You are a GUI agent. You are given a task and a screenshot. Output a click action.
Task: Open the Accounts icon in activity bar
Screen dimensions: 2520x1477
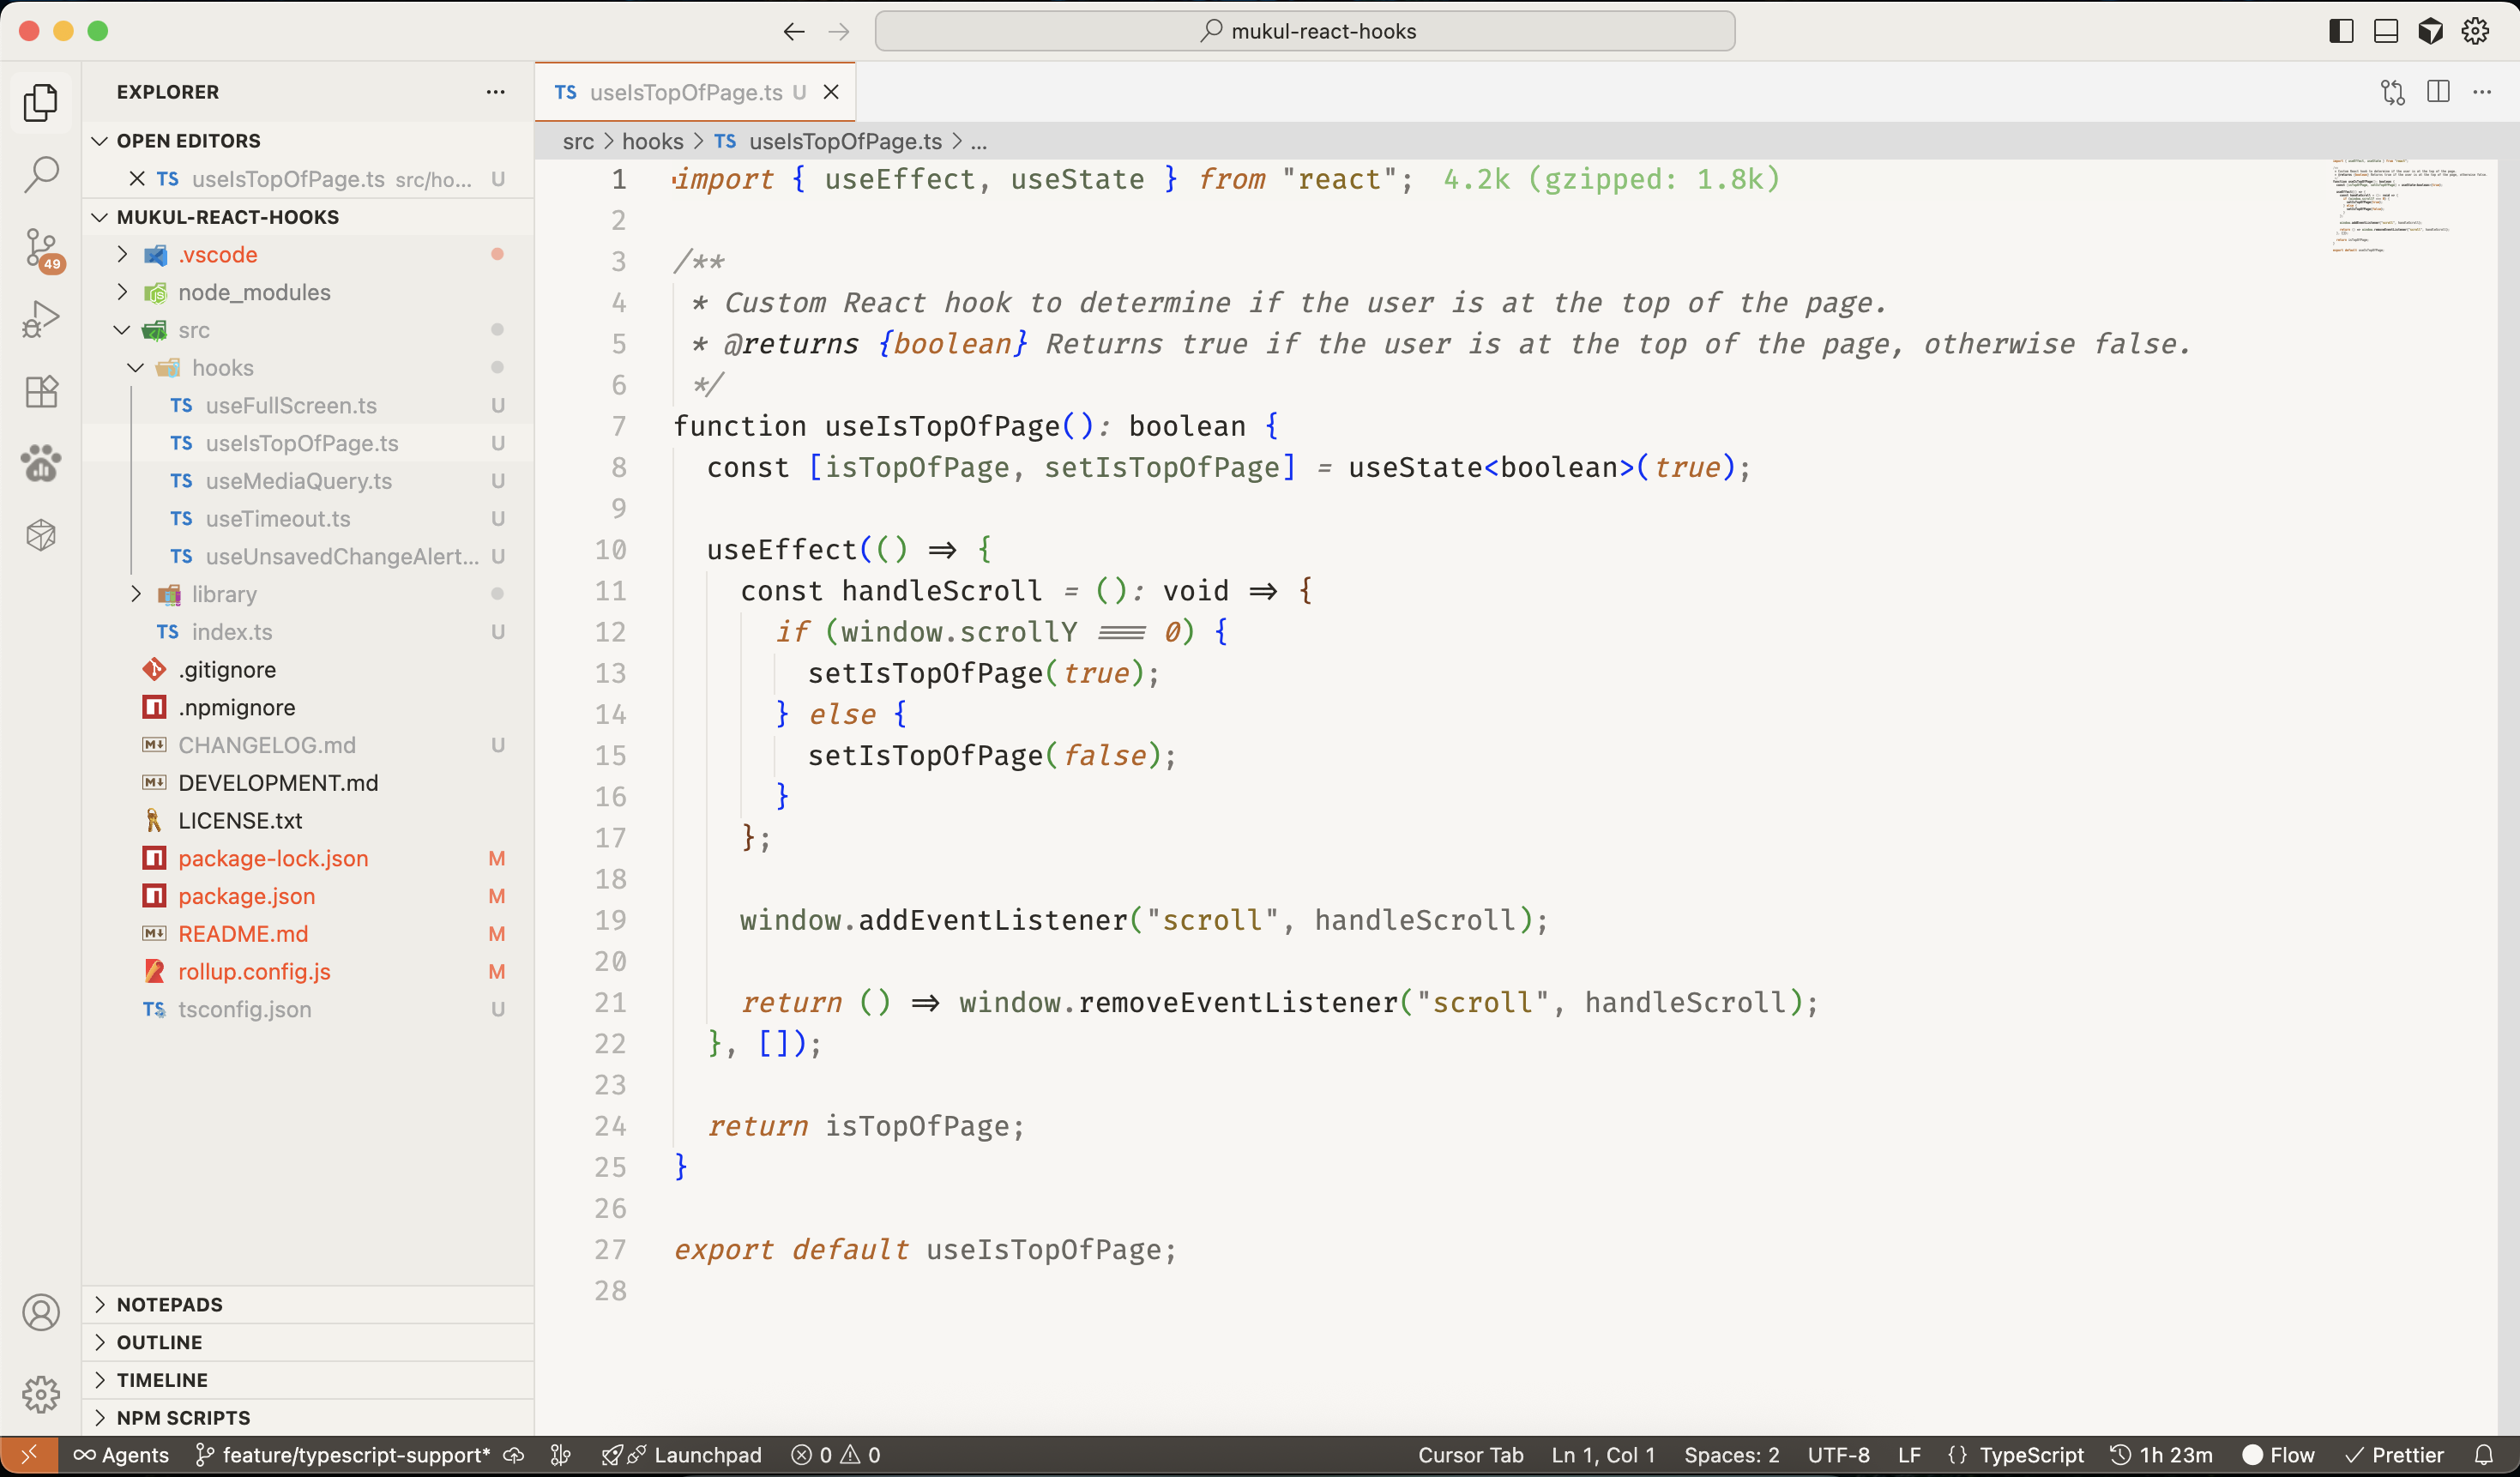tap(41, 1312)
